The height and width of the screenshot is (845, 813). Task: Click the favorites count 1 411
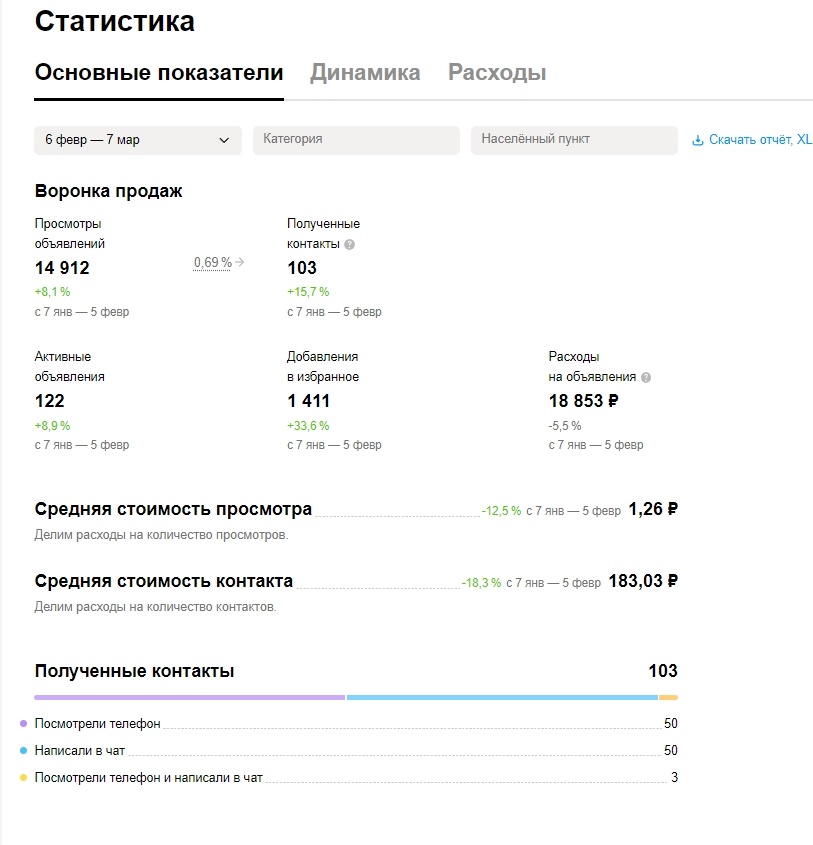pos(308,401)
